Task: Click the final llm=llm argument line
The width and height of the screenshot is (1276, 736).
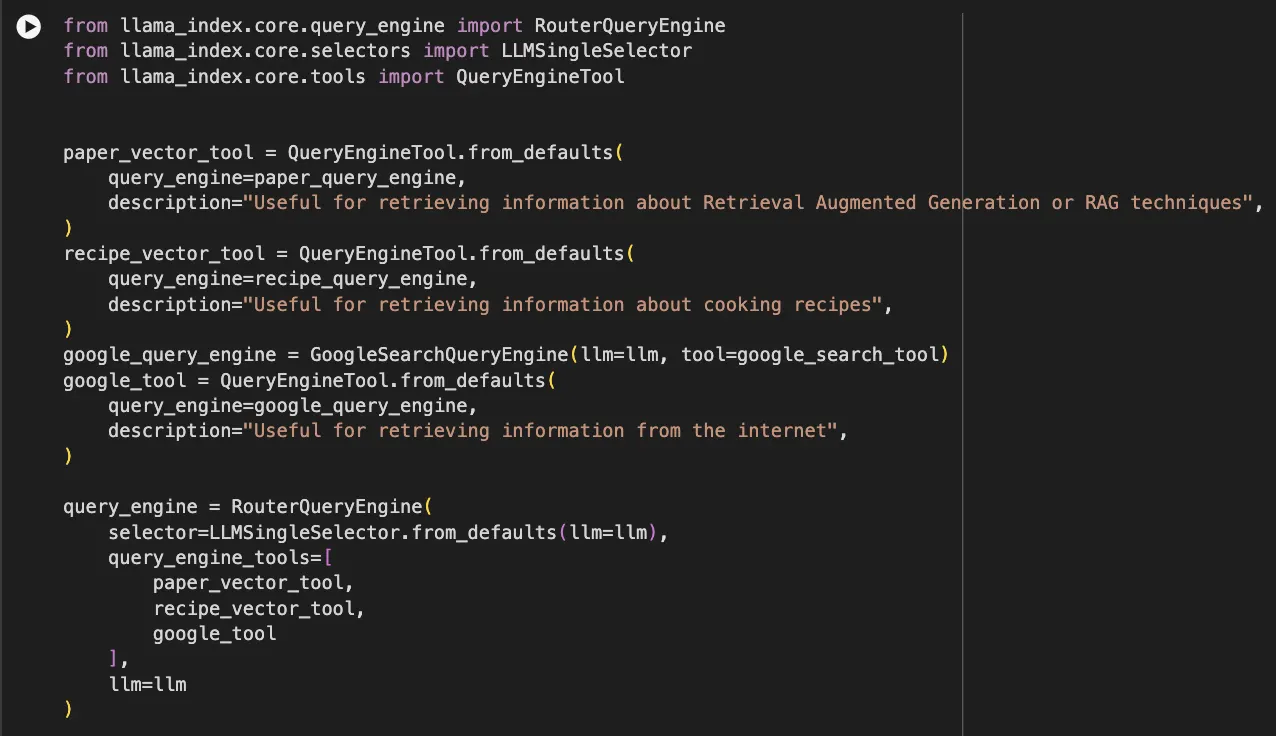Action: (x=147, y=685)
